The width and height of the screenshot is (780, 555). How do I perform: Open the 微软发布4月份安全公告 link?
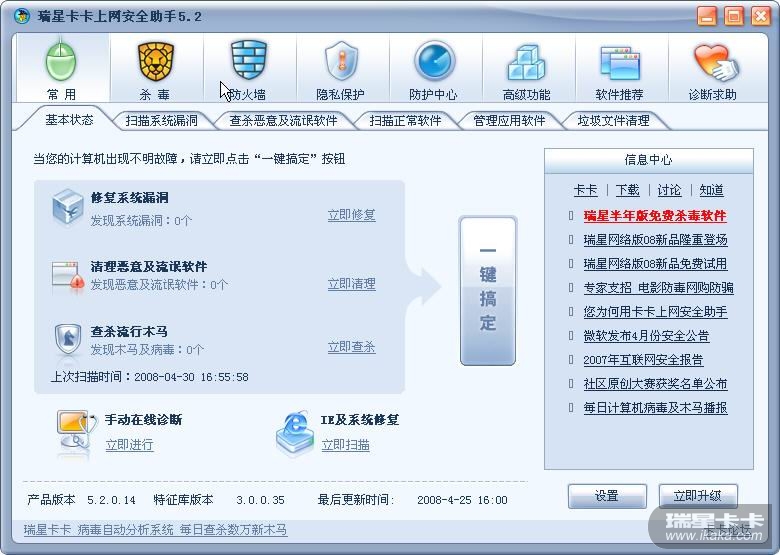pos(646,336)
